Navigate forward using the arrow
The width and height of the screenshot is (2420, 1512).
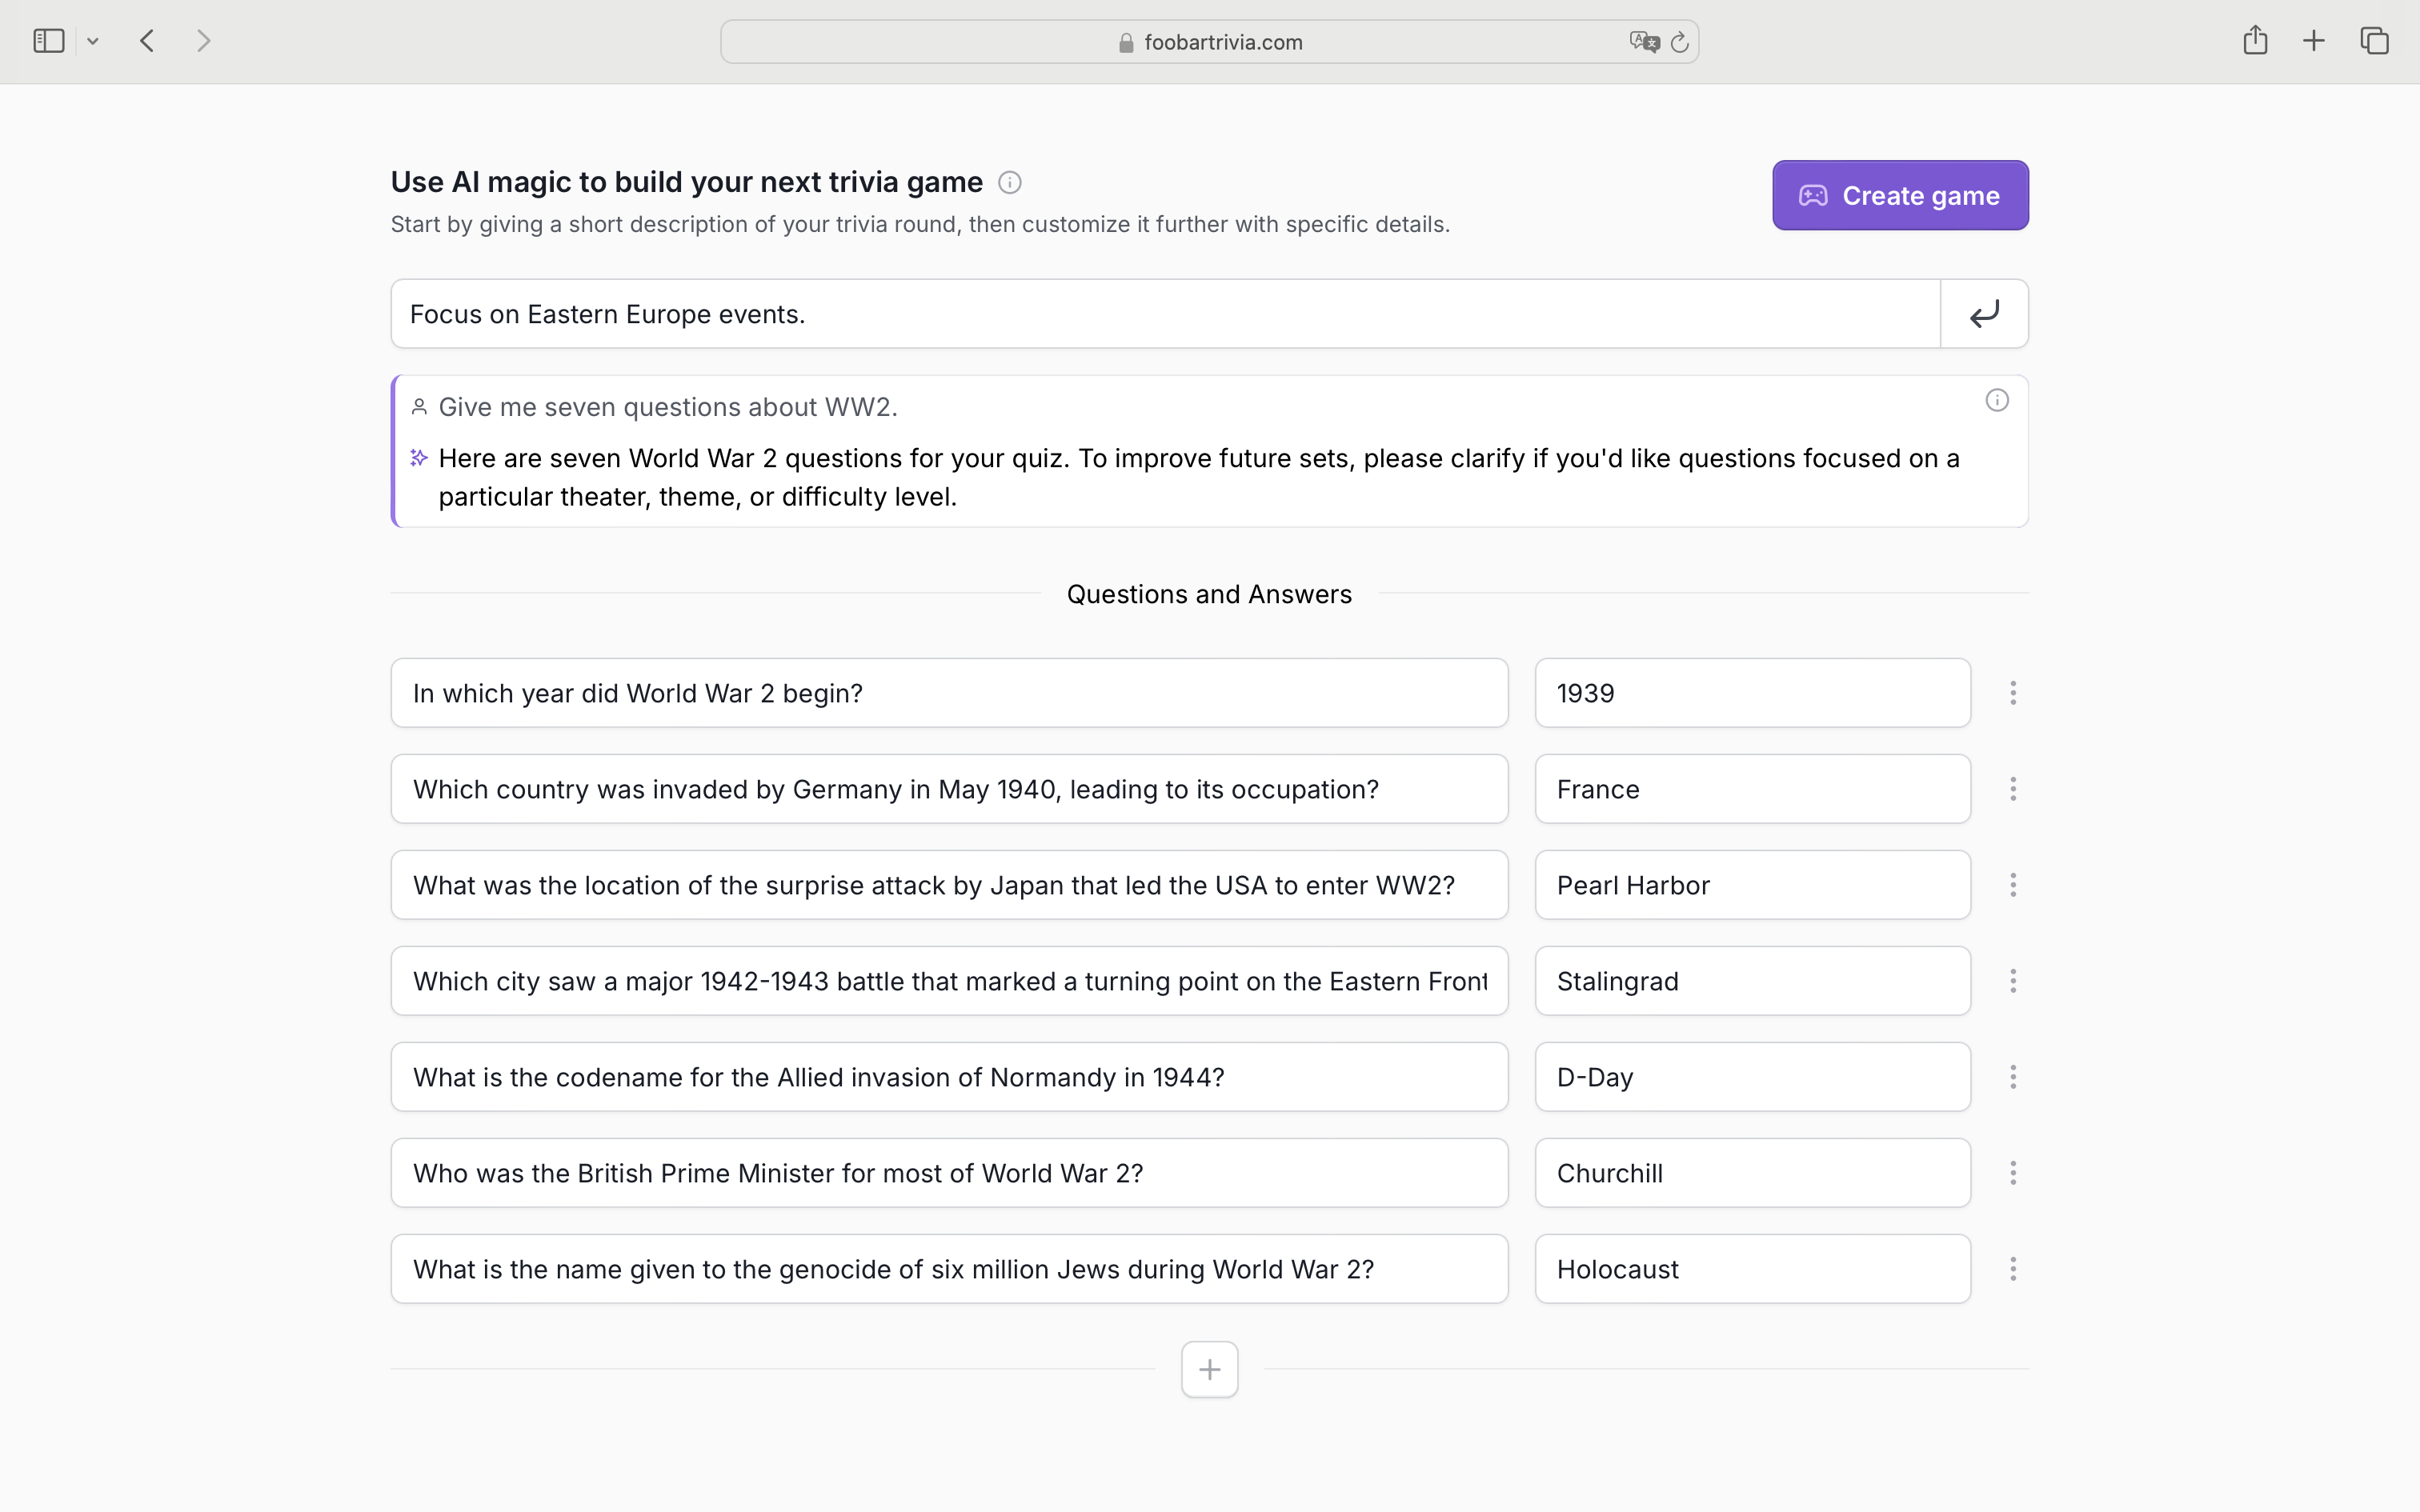point(204,40)
